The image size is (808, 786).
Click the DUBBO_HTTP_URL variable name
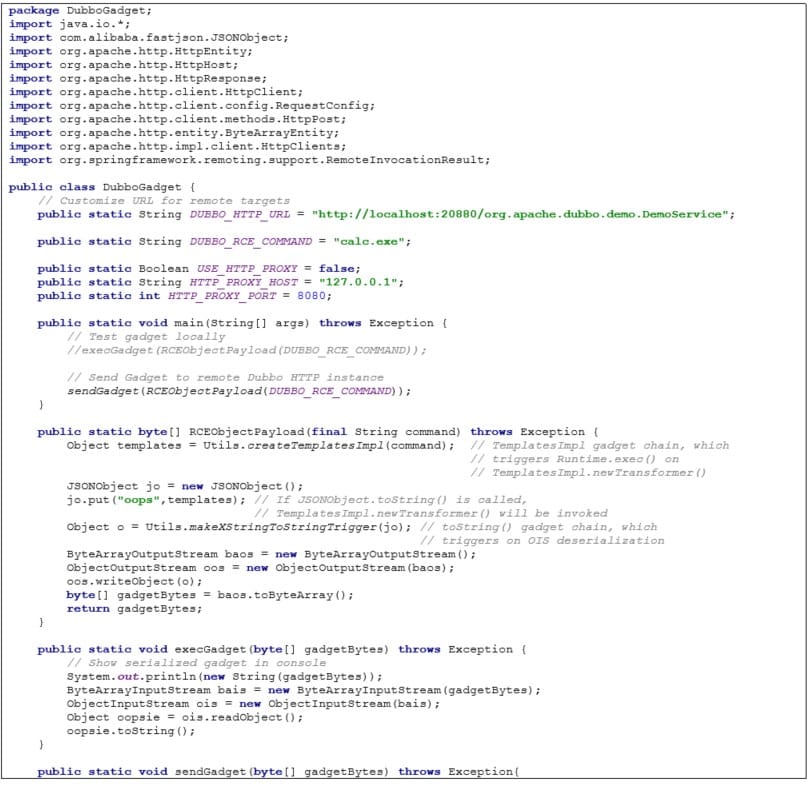click(240, 214)
